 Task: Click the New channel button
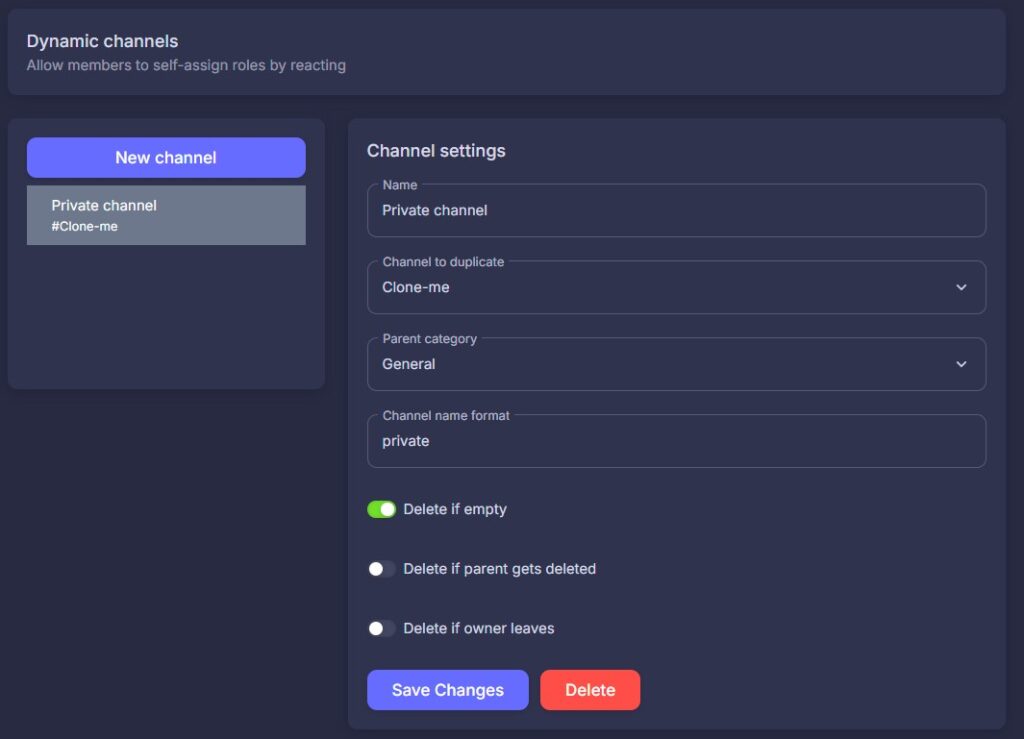[x=166, y=157]
